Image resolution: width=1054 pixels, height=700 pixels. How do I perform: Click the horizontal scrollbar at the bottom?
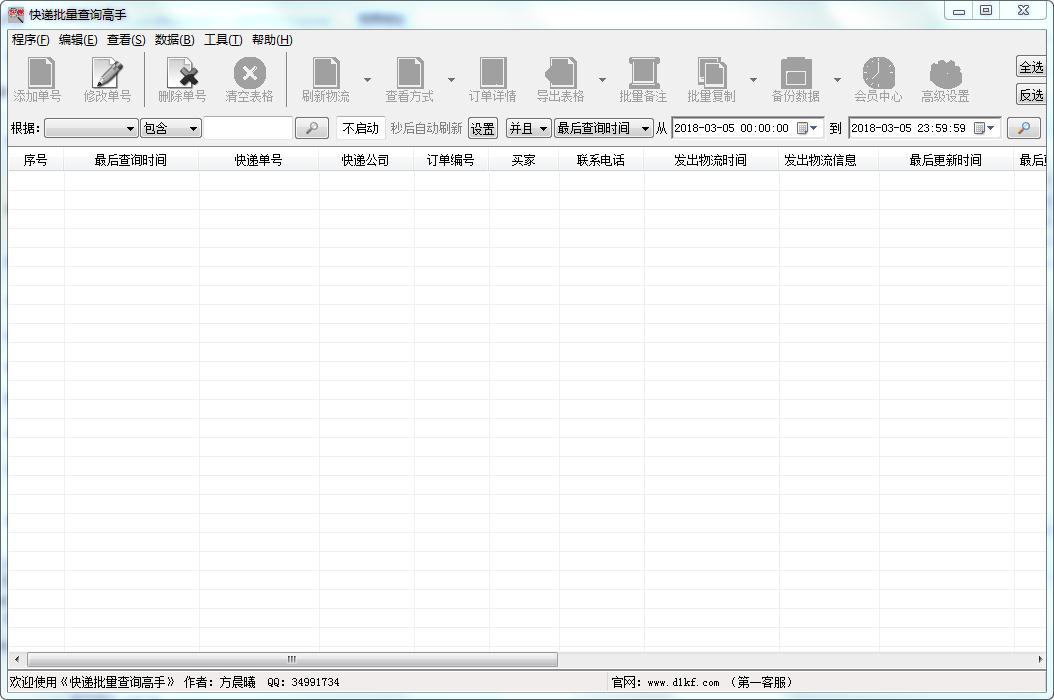[x=292, y=659]
